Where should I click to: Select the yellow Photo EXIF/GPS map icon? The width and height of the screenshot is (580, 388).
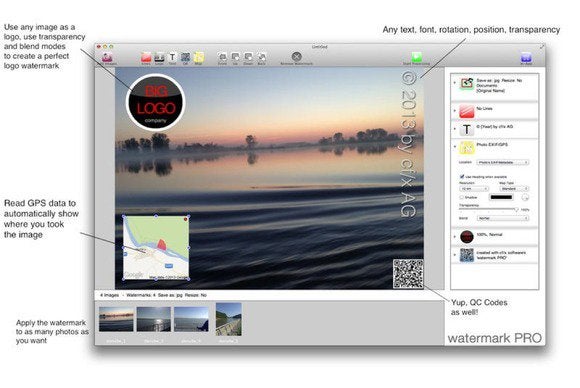(x=467, y=148)
